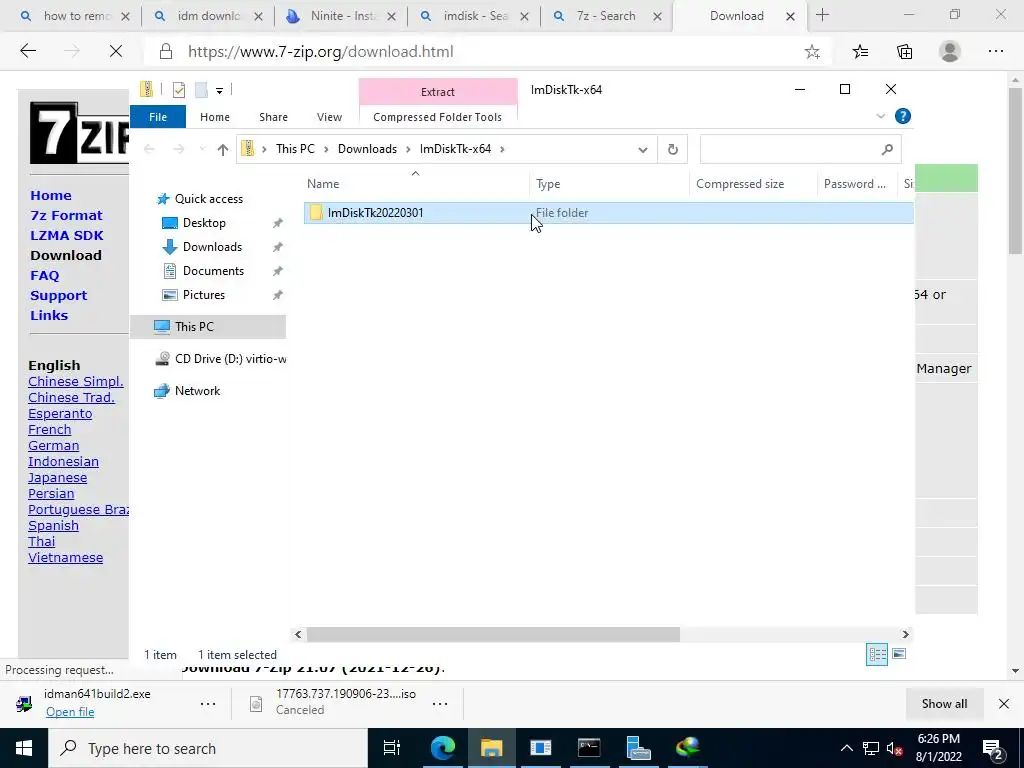The height and width of the screenshot is (768, 1024).
Task: Open Edge profile avatar icon
Action: pos(950,52)
